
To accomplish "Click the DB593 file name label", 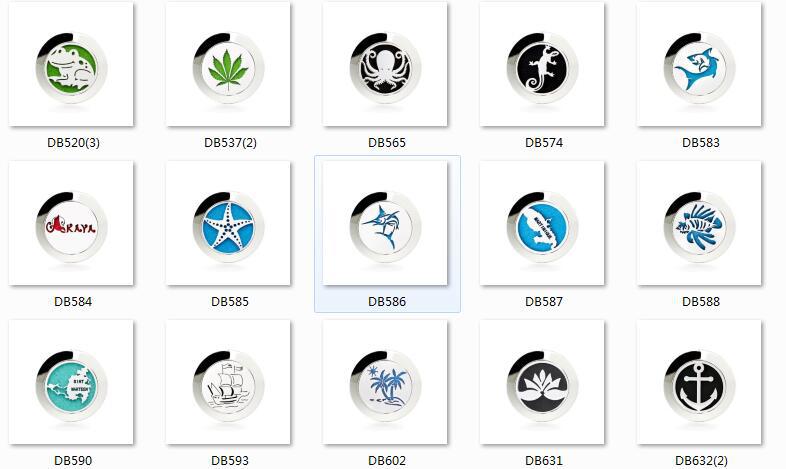I will (x=230, y=460).
